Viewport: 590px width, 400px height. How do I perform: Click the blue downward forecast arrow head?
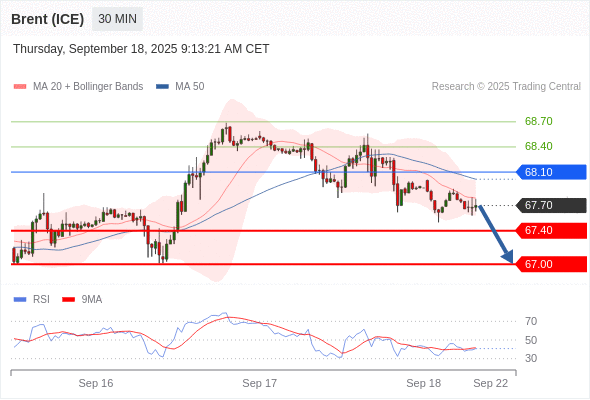tap(508, 257)
